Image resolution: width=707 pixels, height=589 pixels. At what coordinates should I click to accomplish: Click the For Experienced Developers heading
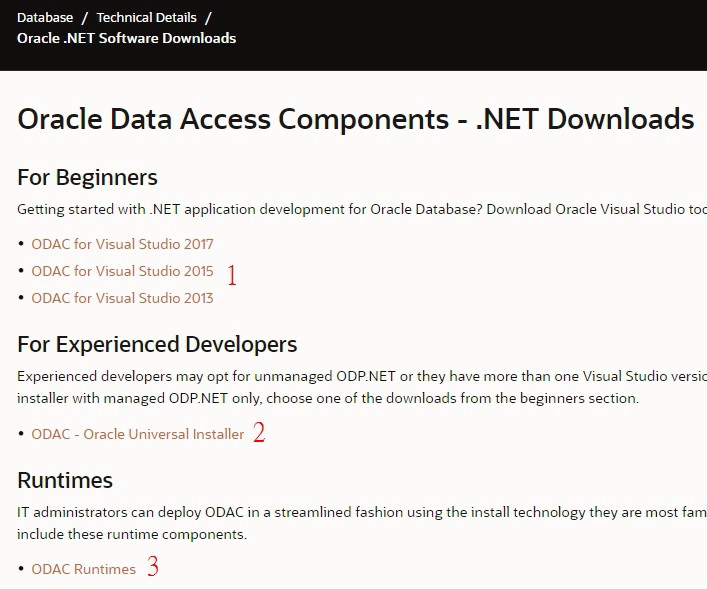[157, 345]
